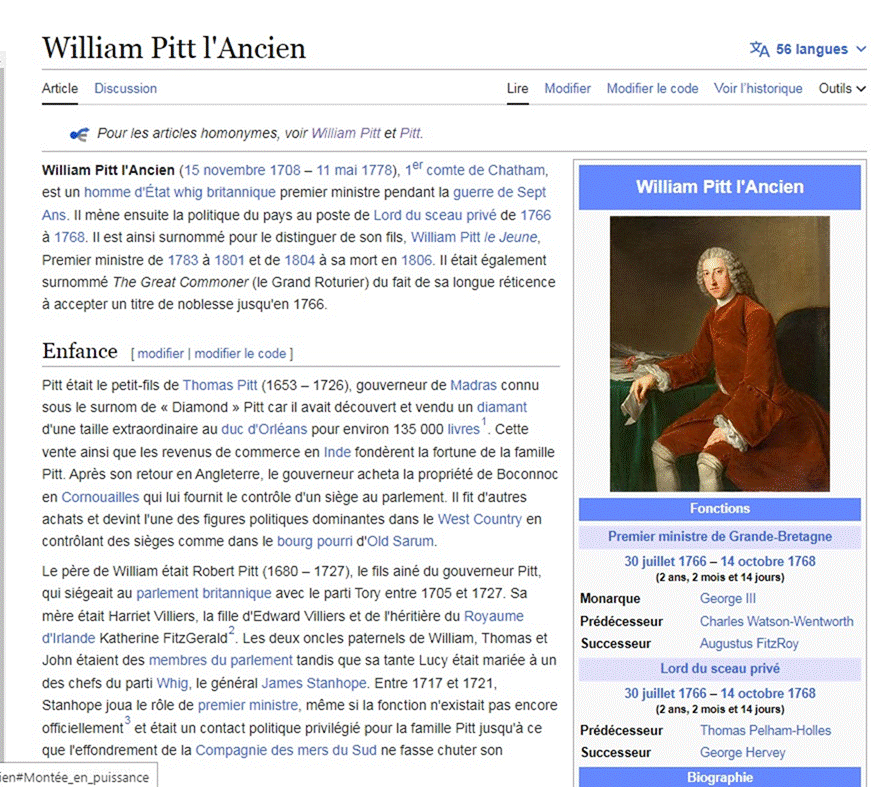
Task: Open Lord du sceau privé text link
Action: [435, 215]
